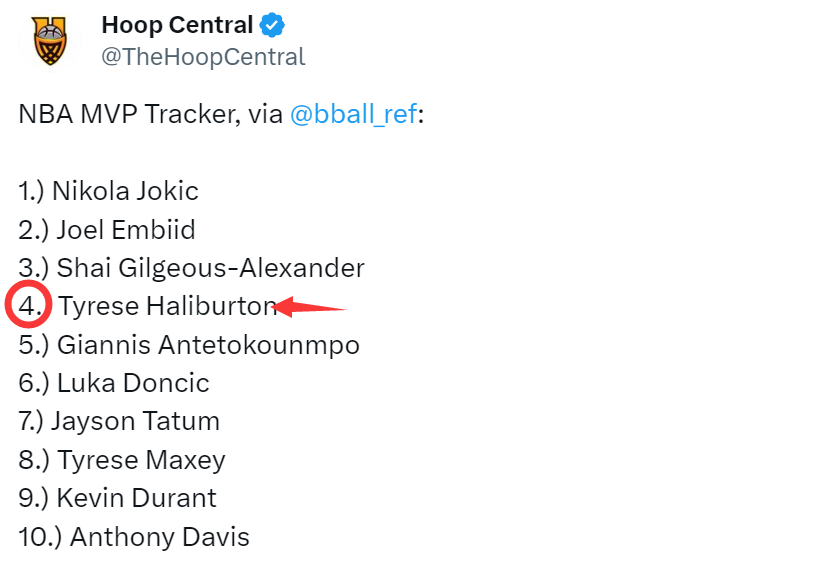Click the Anthony Davis name
This screenshot has width=834, height=572.
pyautogui.click(x=160, y=537)
